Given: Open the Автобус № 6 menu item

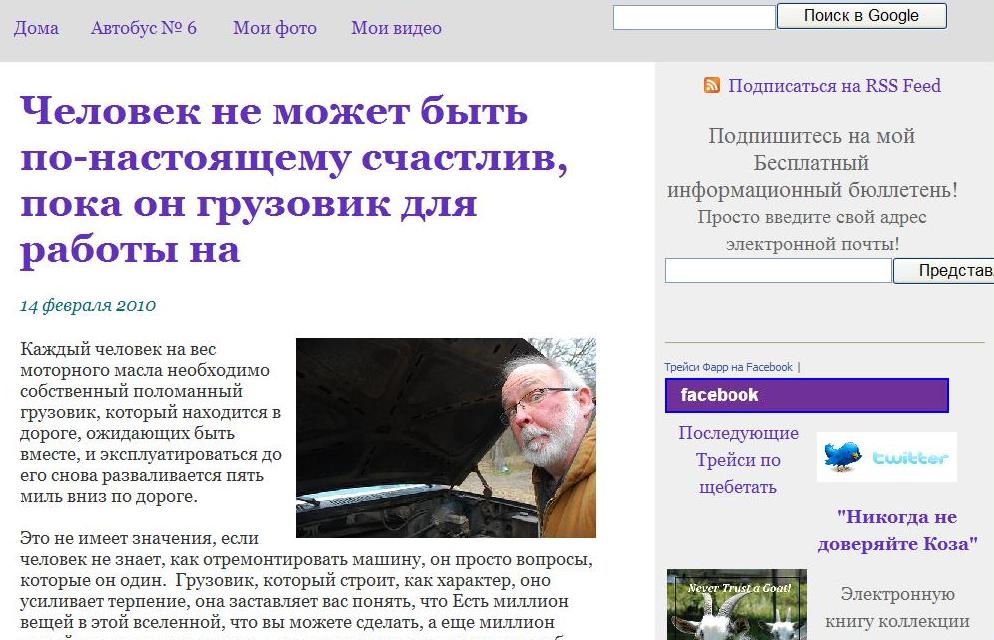Looking at the screenshot, I should point(144,29).
